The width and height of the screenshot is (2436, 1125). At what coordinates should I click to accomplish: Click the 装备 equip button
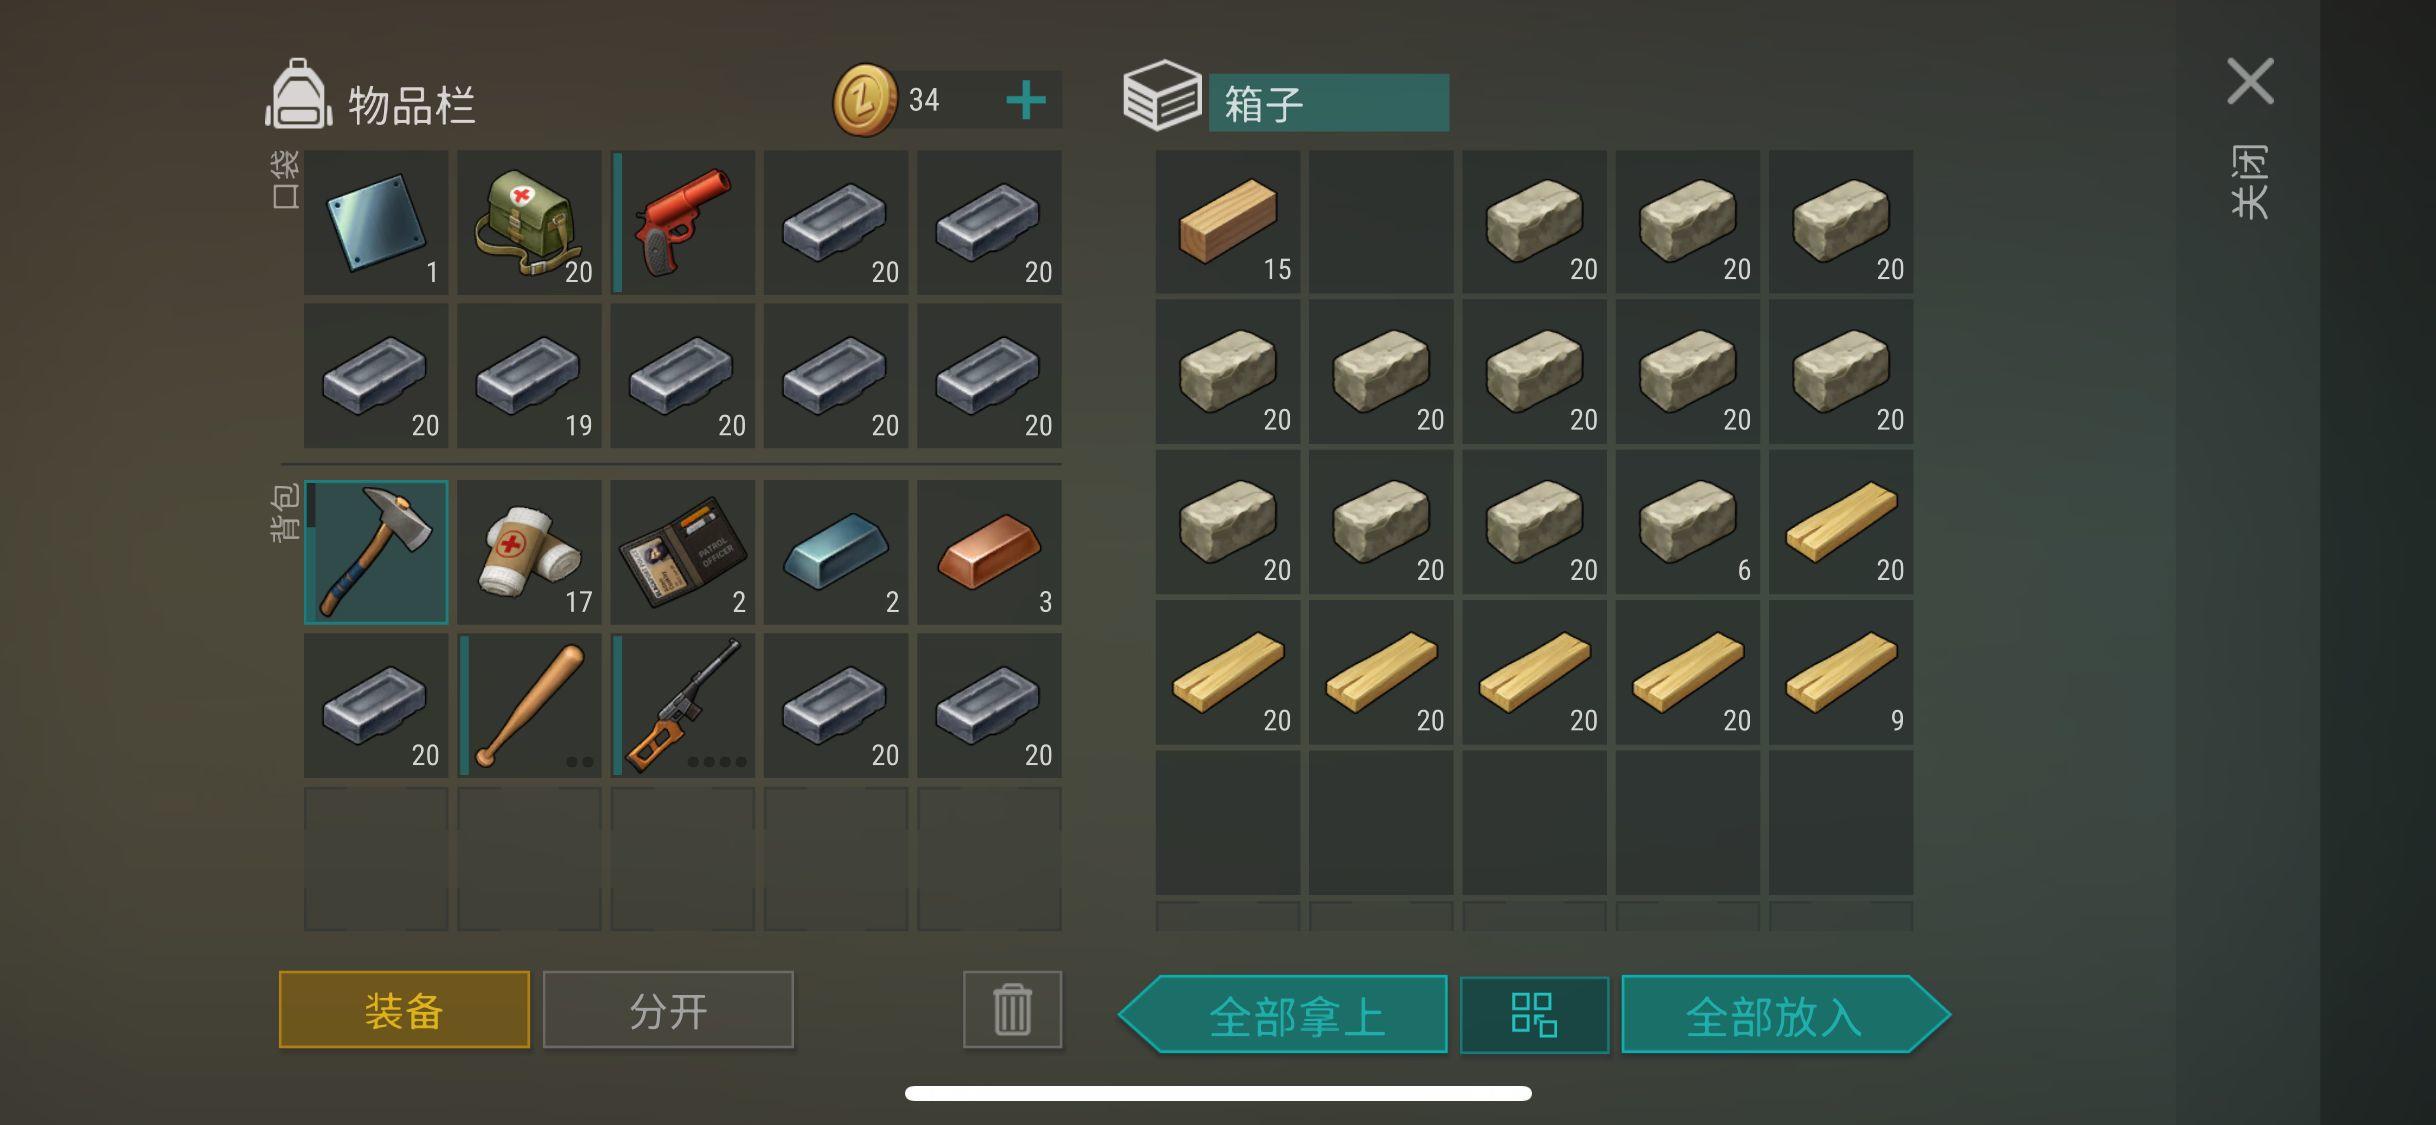404,1010
